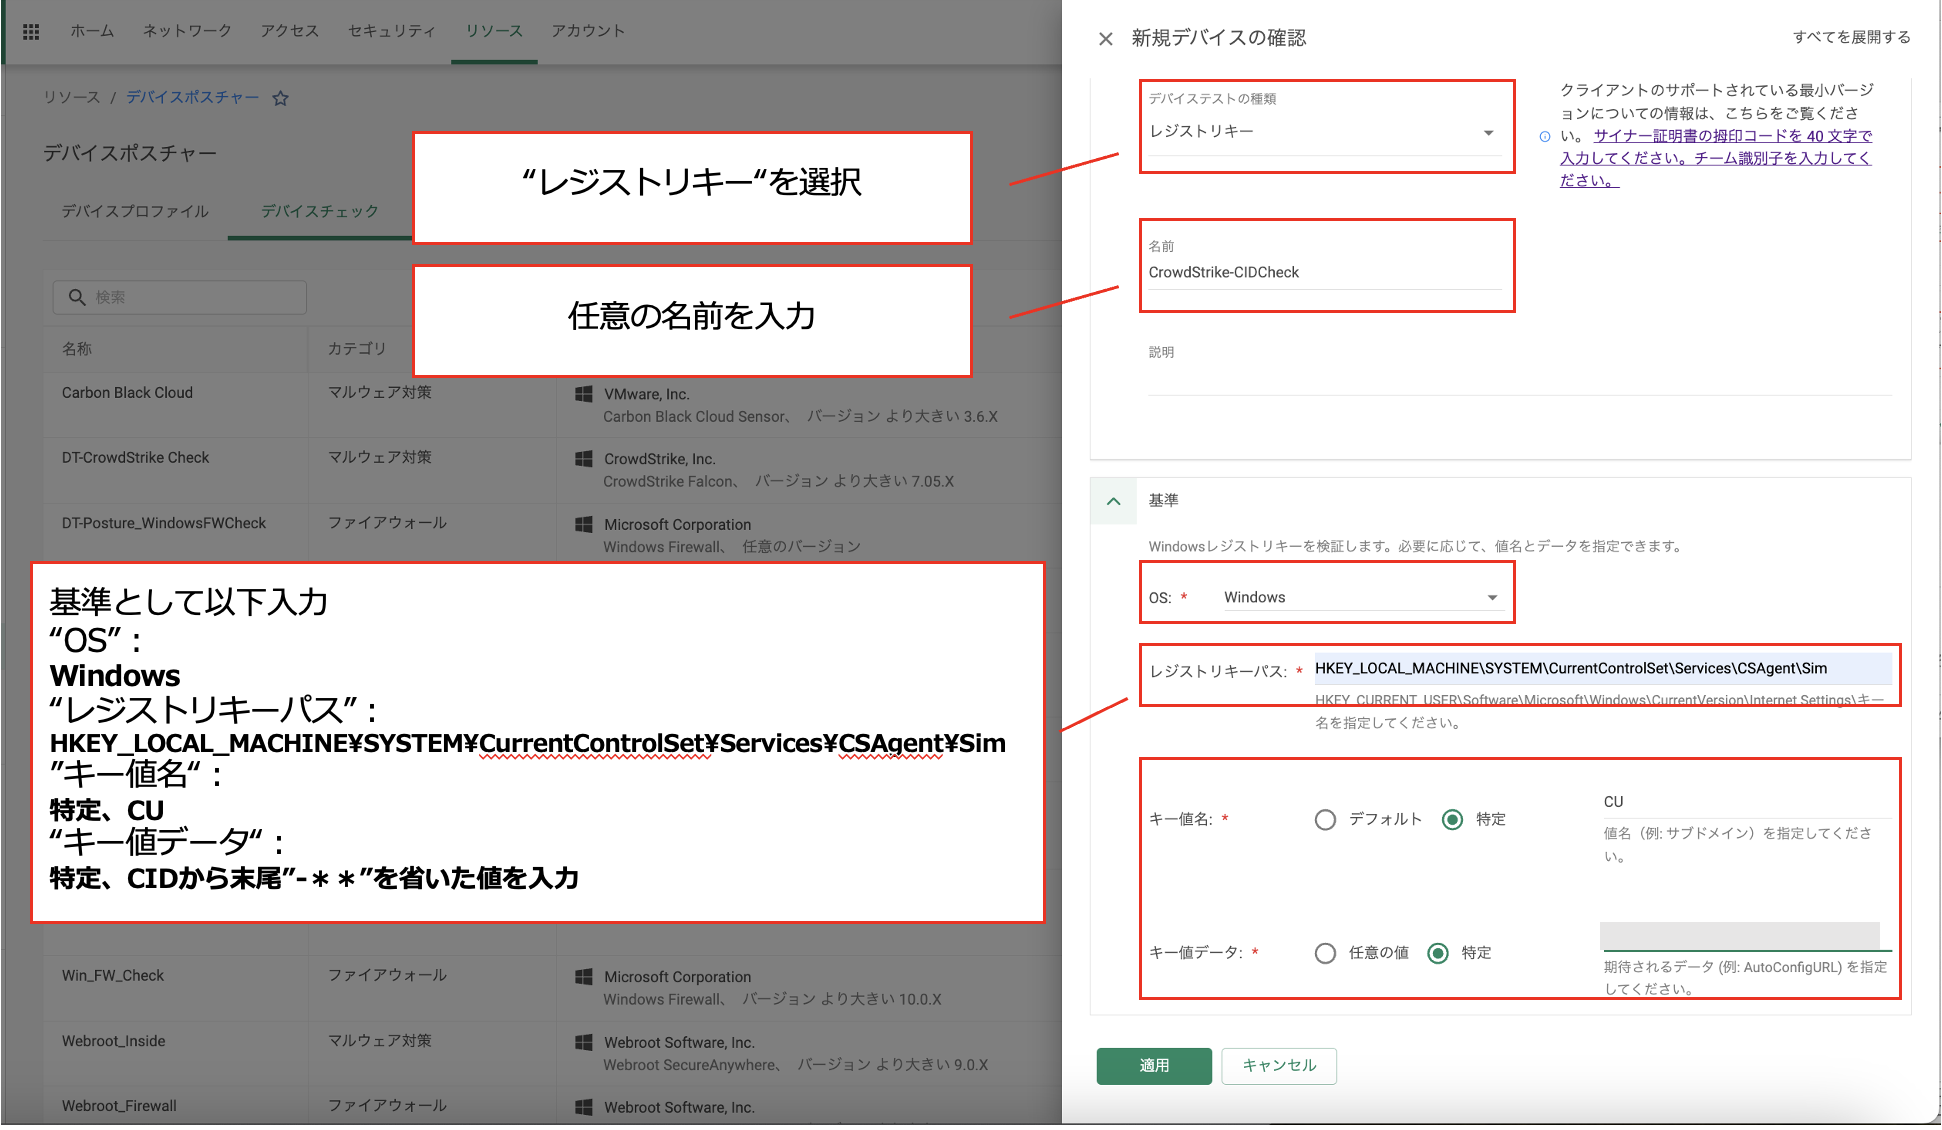1942x1130 pixels.
Task: Select 特定 for キー値データ
Action: point(1438,953)
